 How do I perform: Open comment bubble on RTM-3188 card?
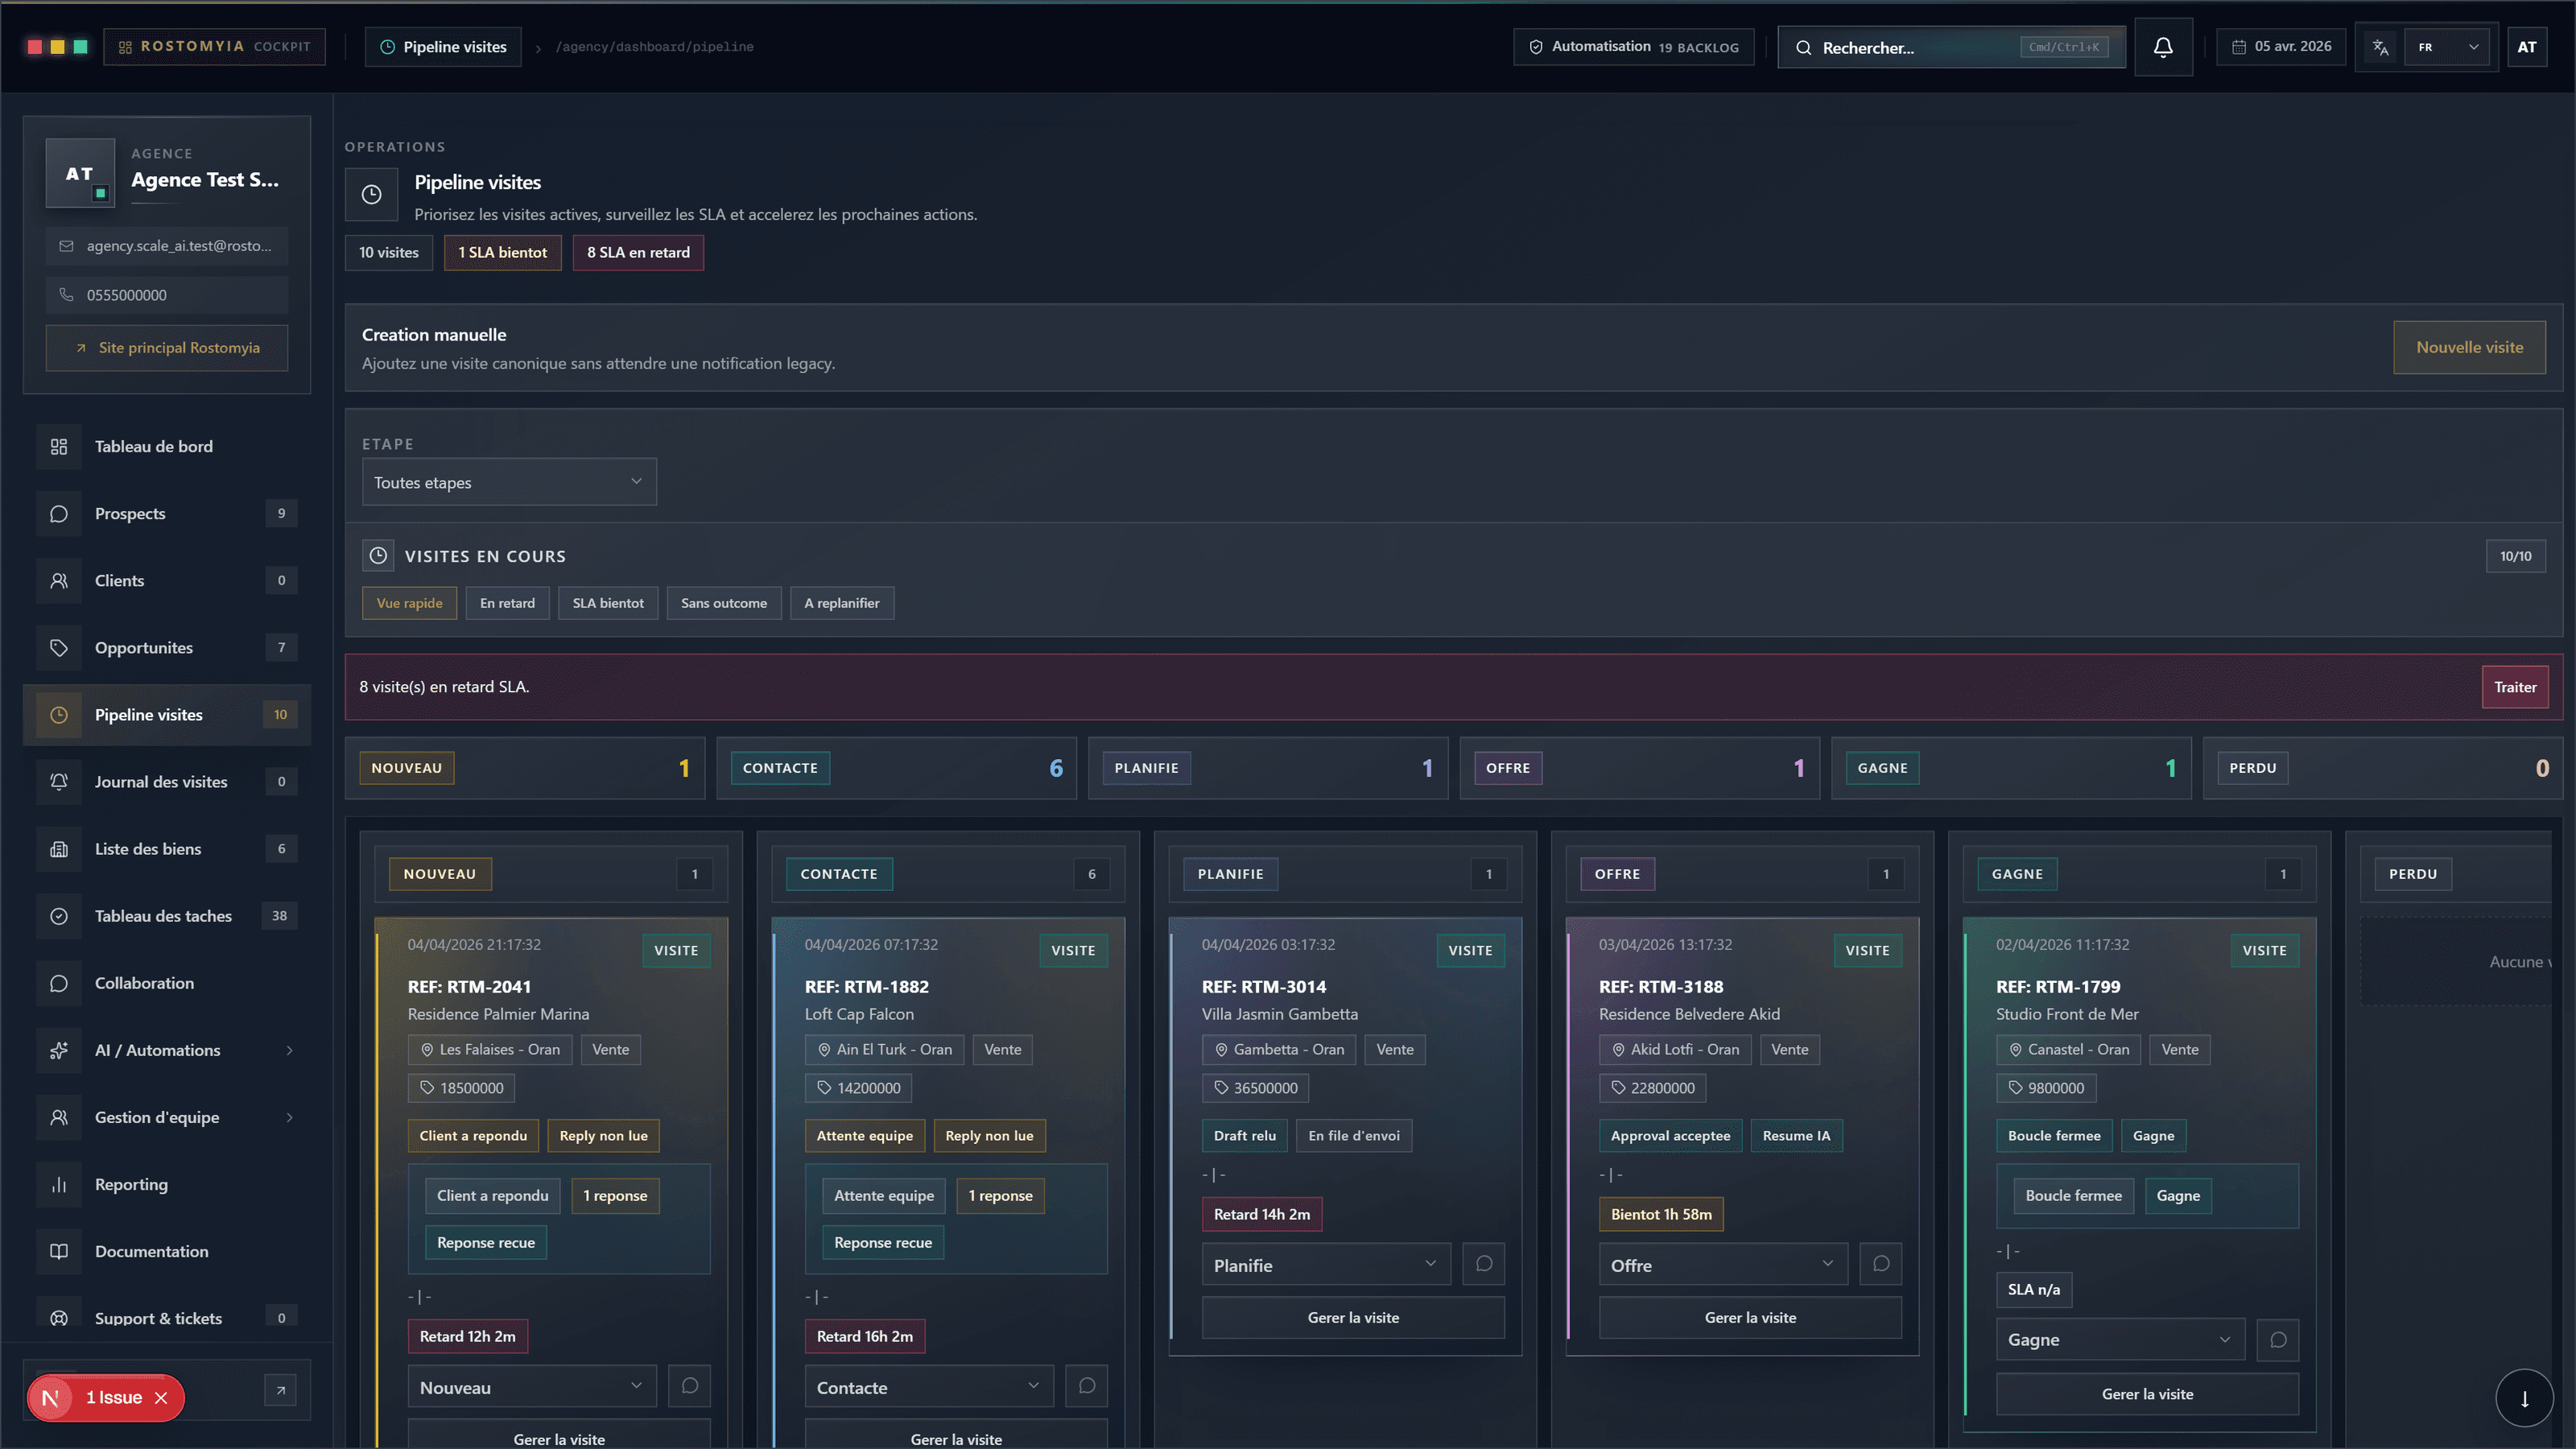click(x=1881, y=1264)
